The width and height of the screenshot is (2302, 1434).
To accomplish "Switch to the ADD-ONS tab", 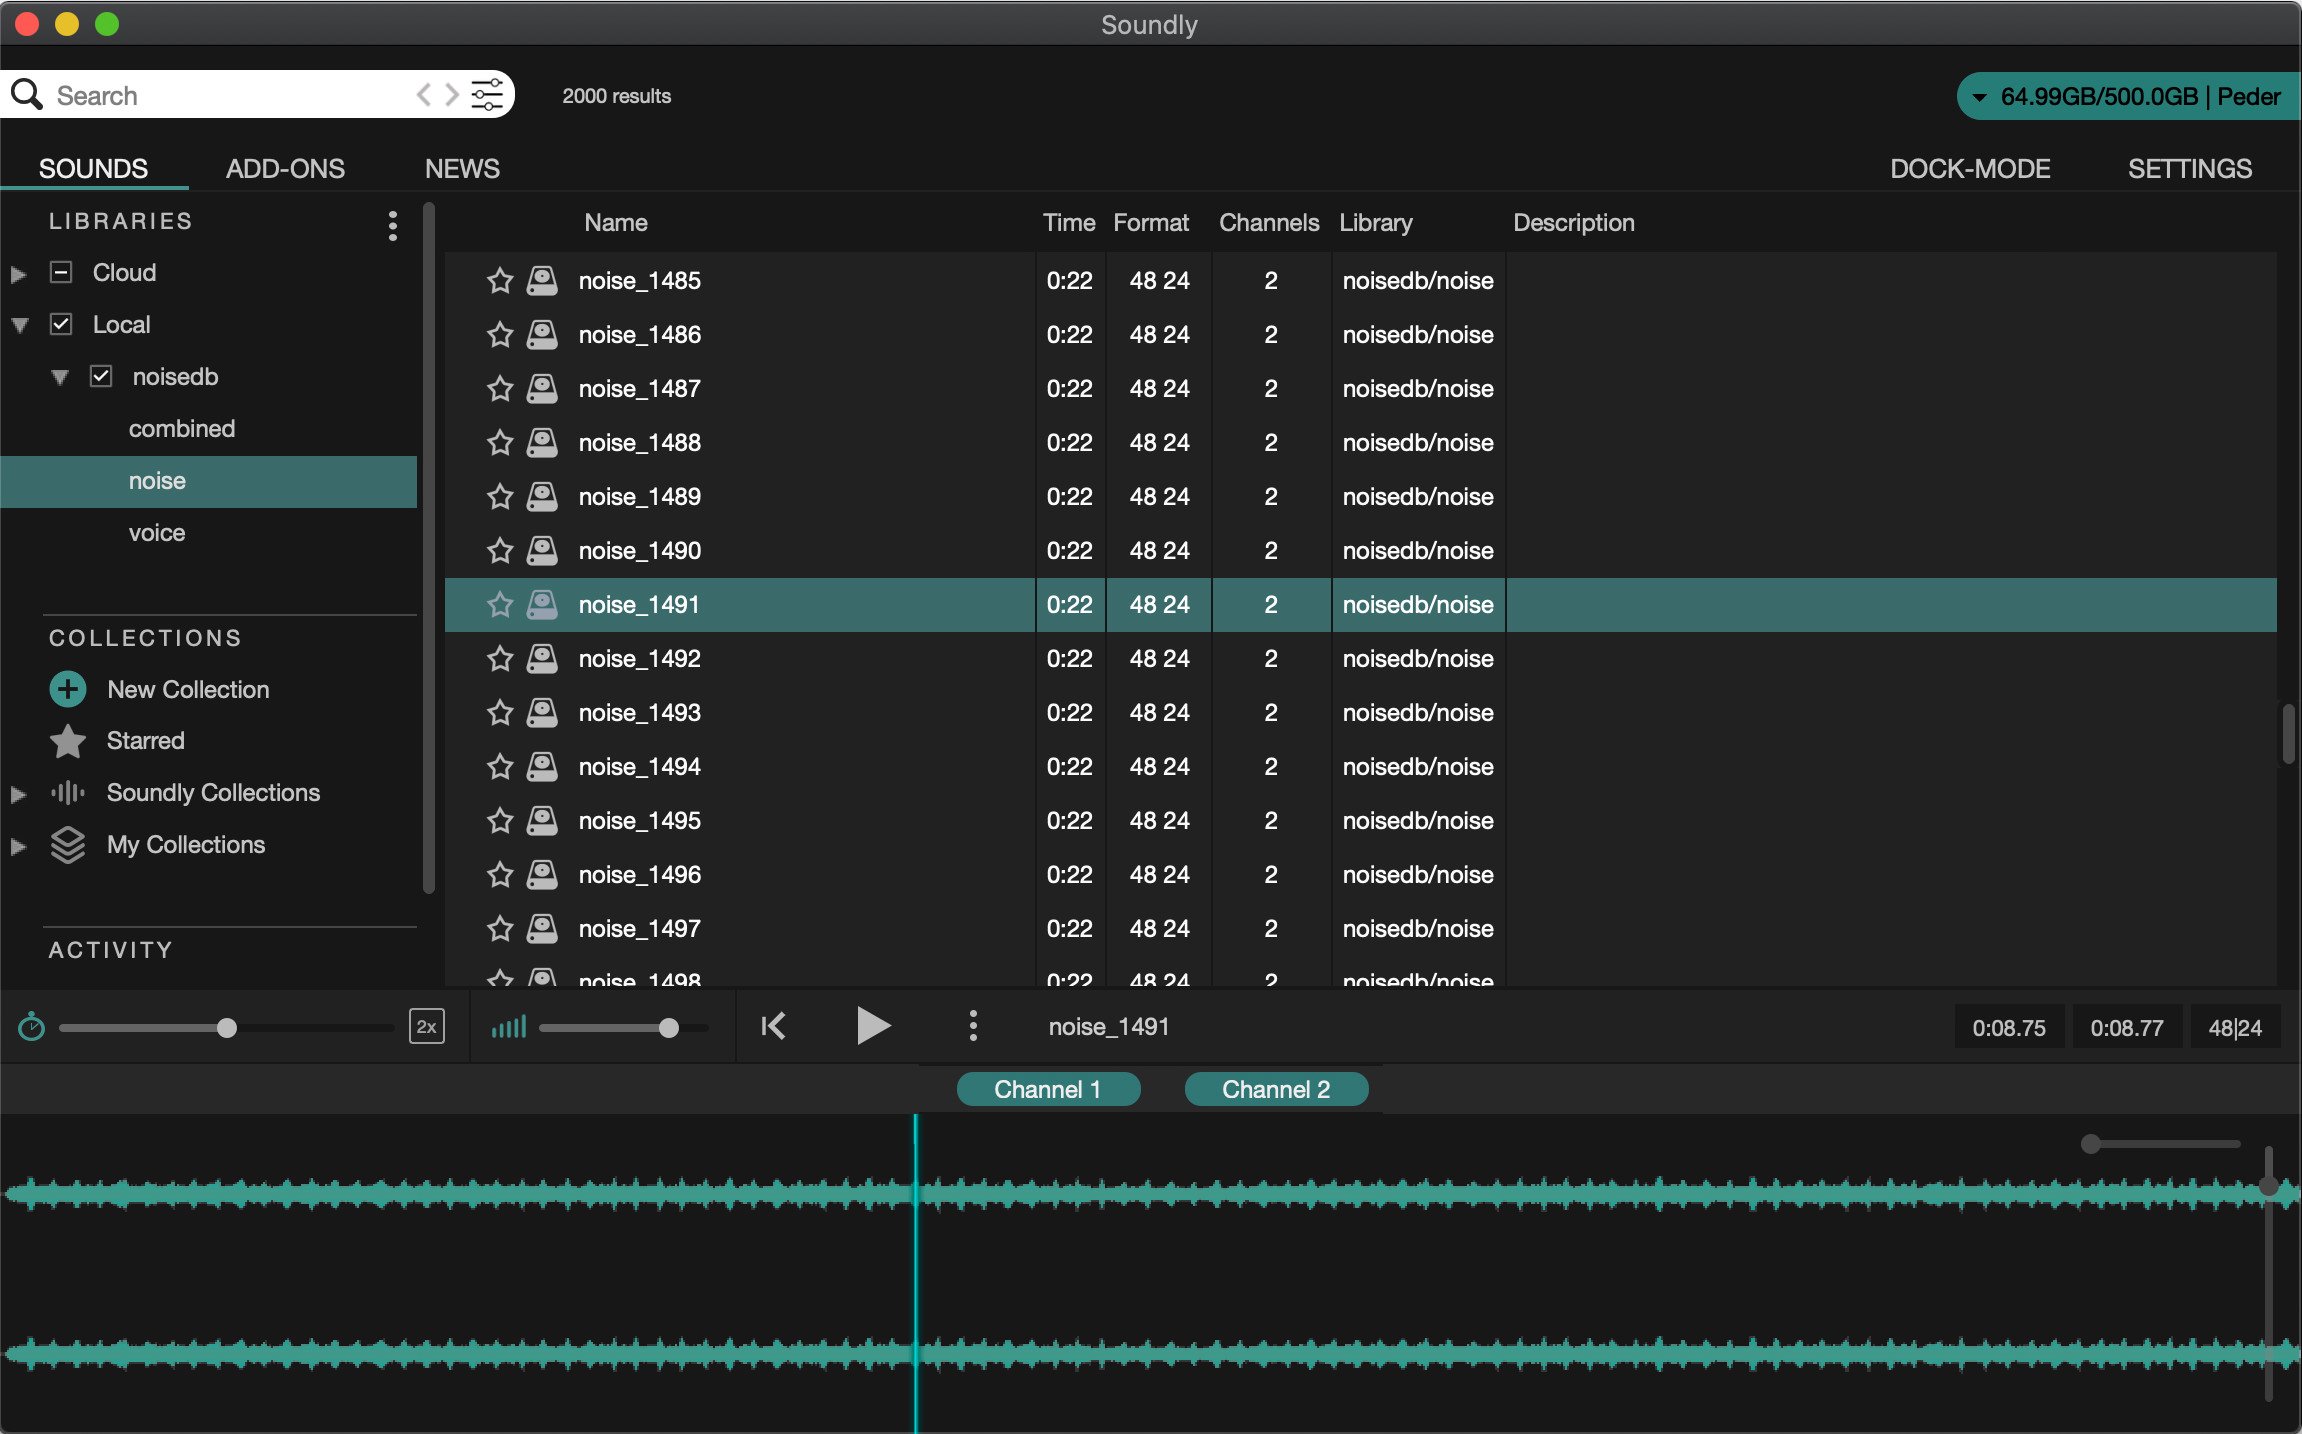I will (x=285, y=168).
